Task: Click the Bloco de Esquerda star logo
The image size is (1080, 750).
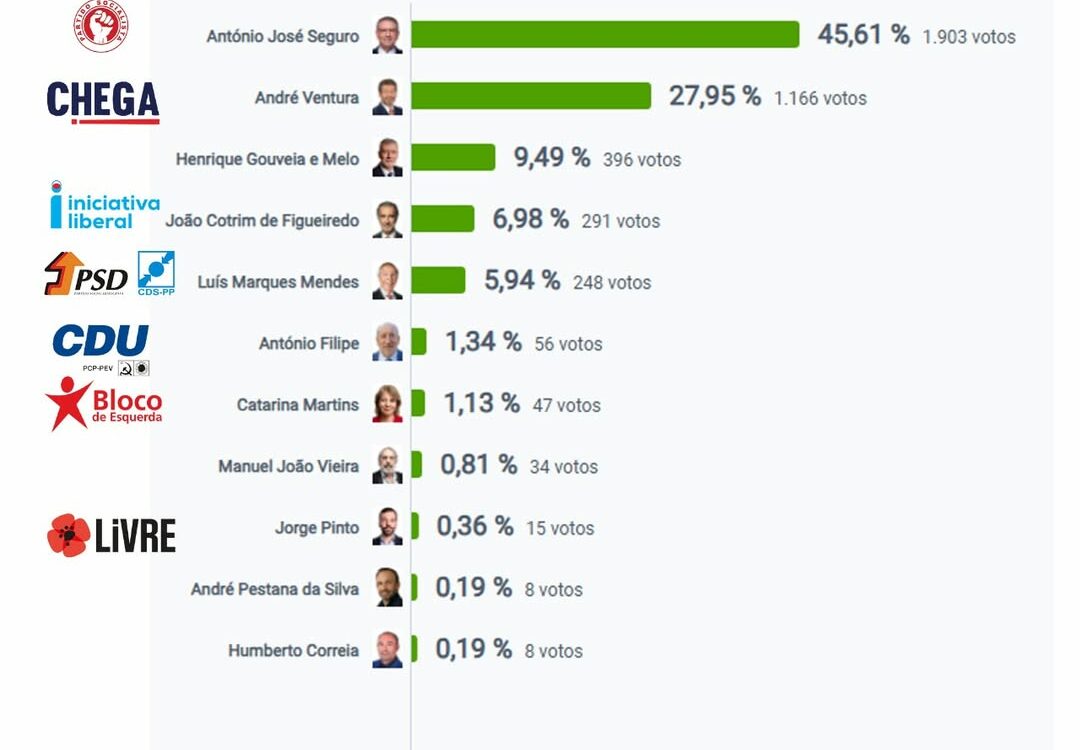Action: point(103,404)
